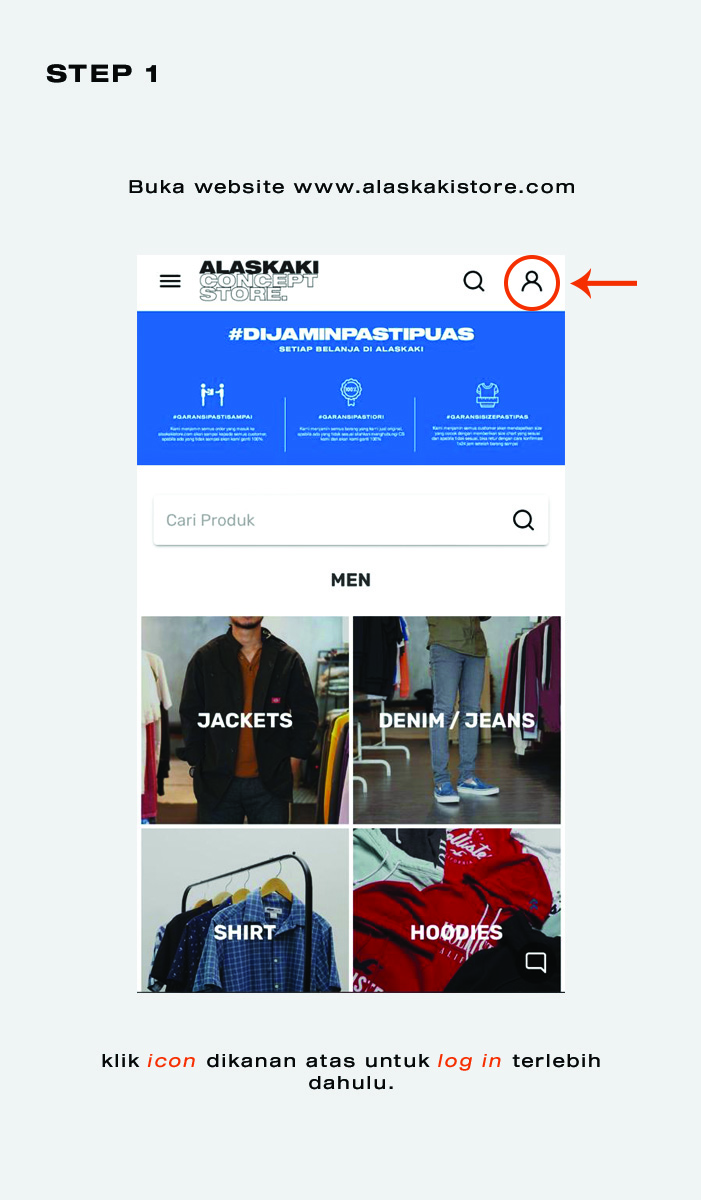Viewport: 701px width, 1200px height.
Task: Click the magnifier inside Cari Produk box
Action: pyautogui.click(x=523, y=520)
